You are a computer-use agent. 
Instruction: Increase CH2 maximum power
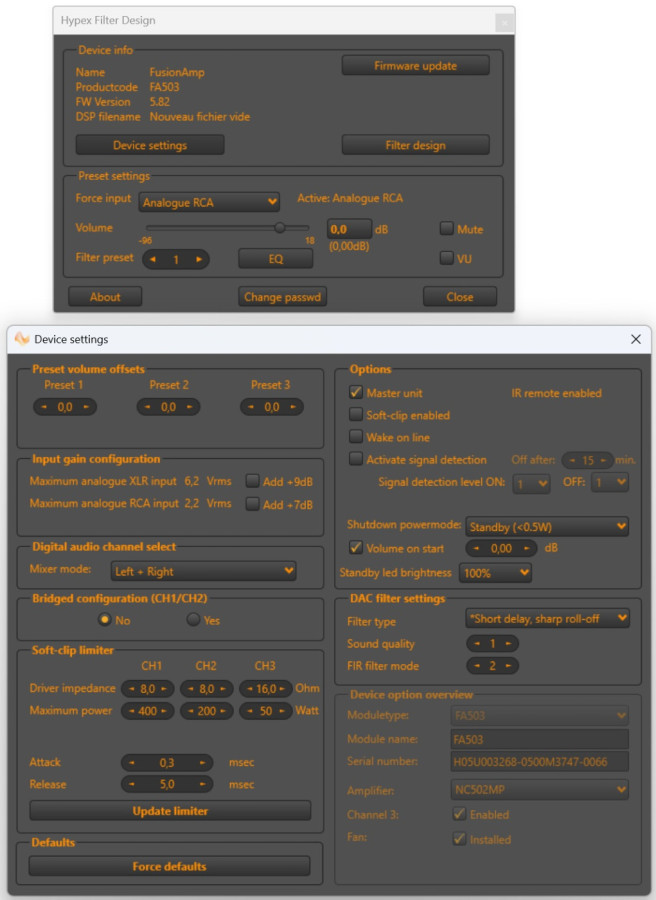coord(223,711)
